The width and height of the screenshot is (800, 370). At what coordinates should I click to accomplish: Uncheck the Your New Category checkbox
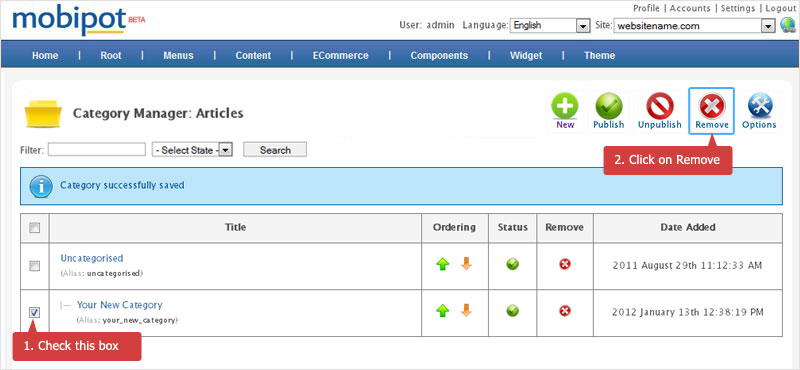[x=34, y=312]
